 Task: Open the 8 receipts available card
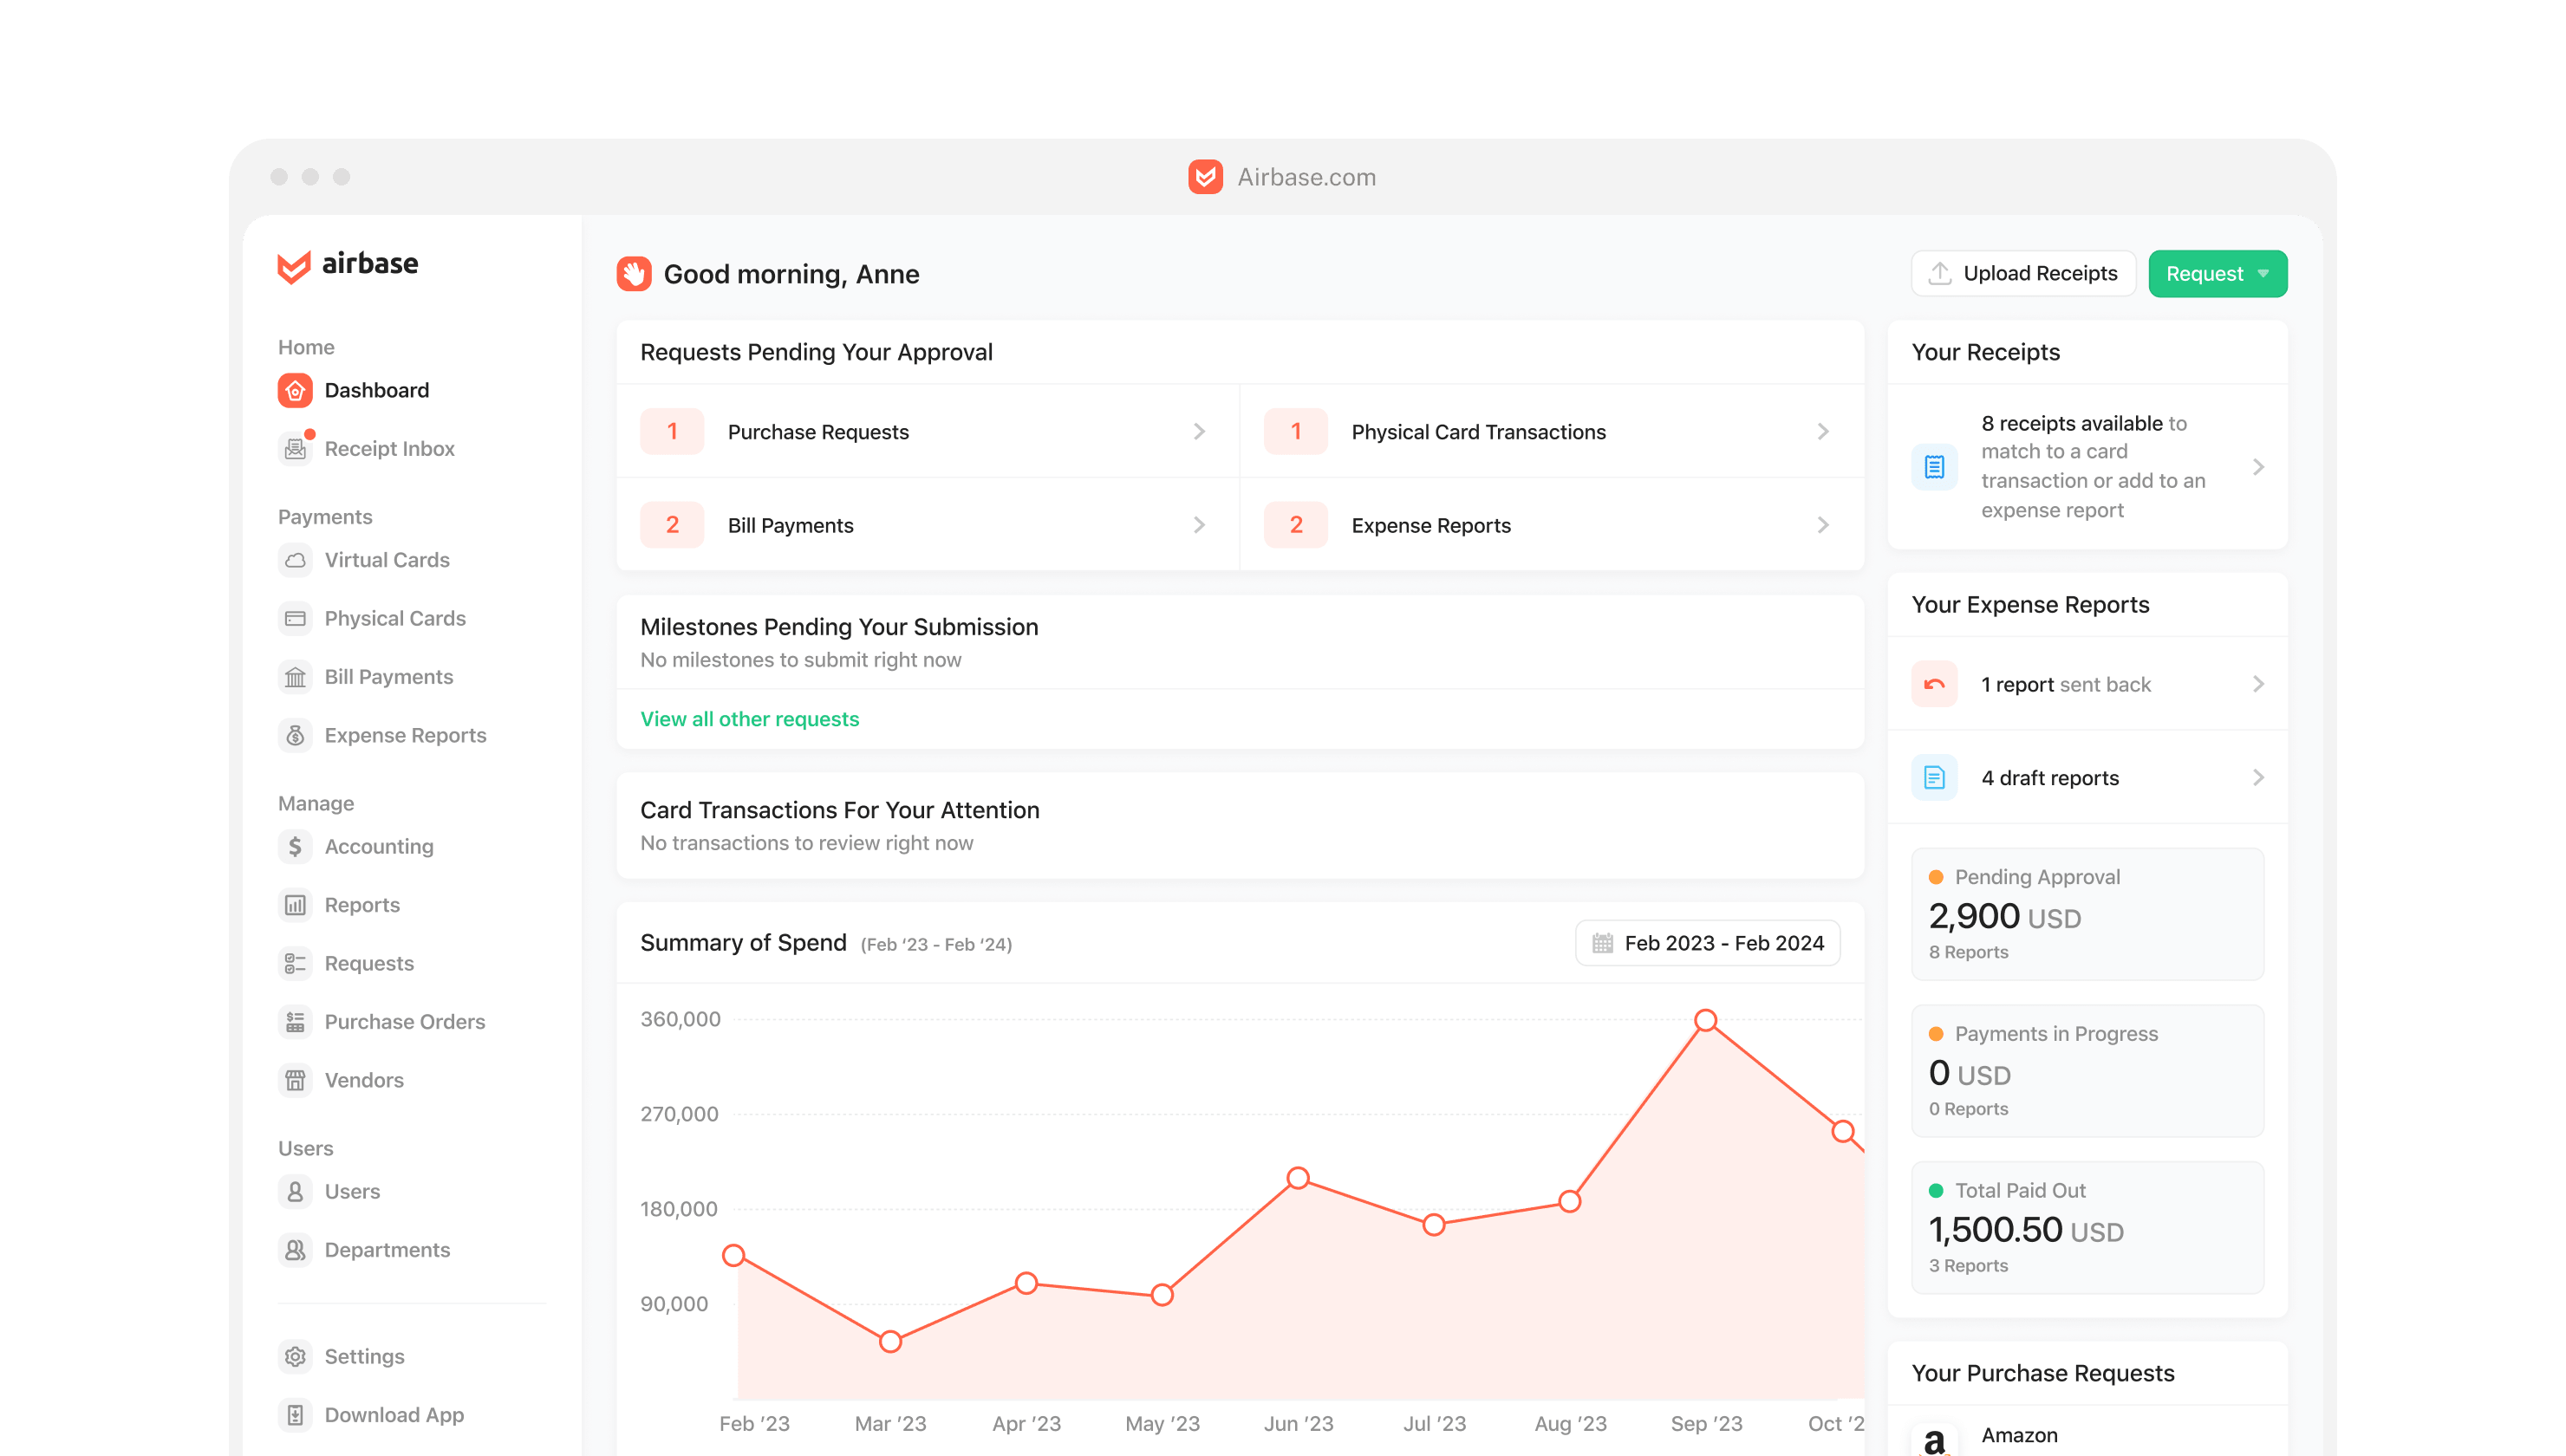2087,467
